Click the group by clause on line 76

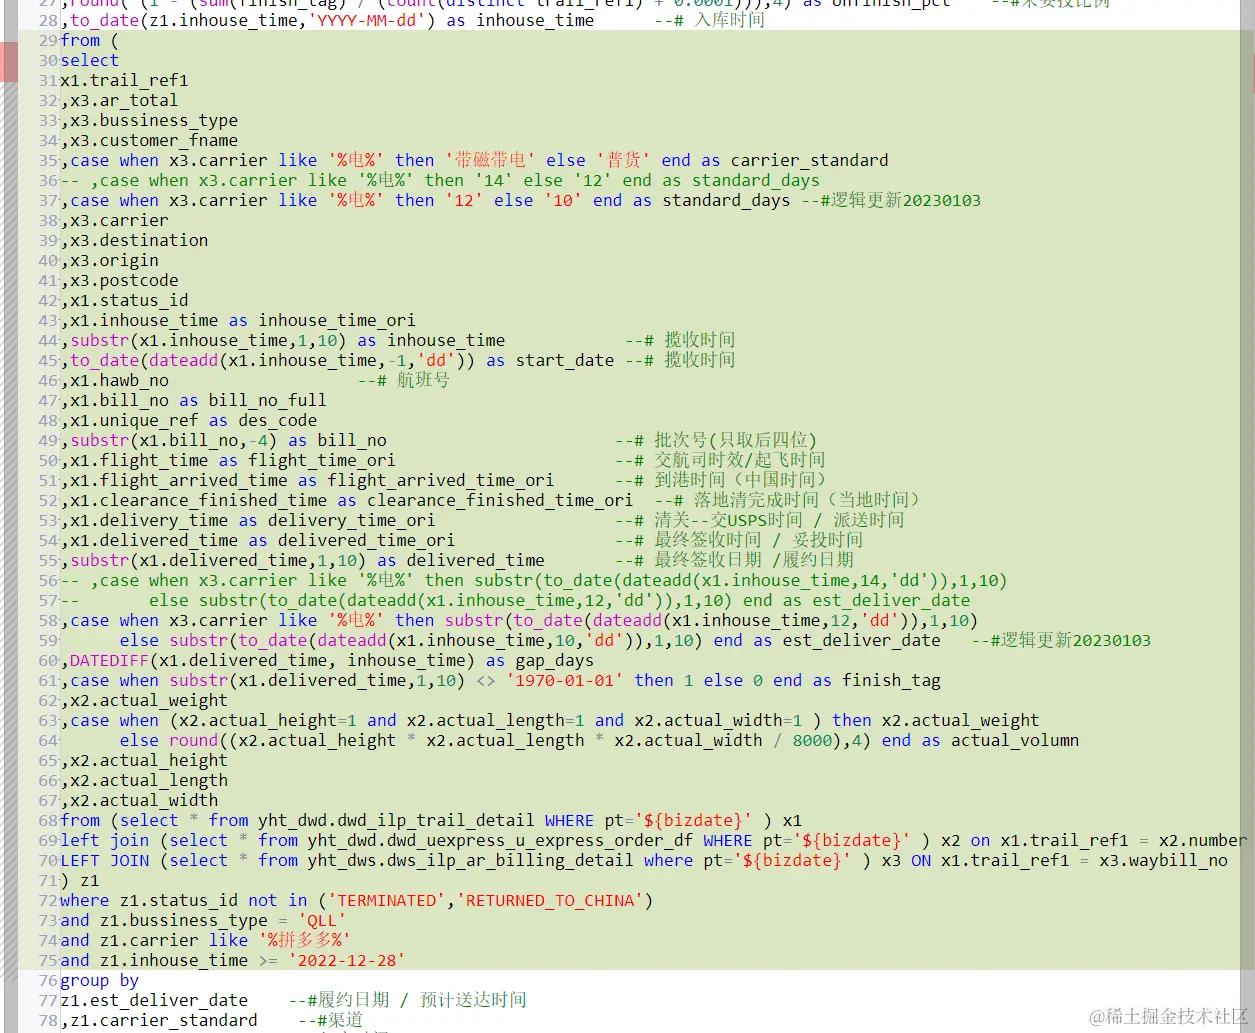pyautogui.click(x=101, y=980)
